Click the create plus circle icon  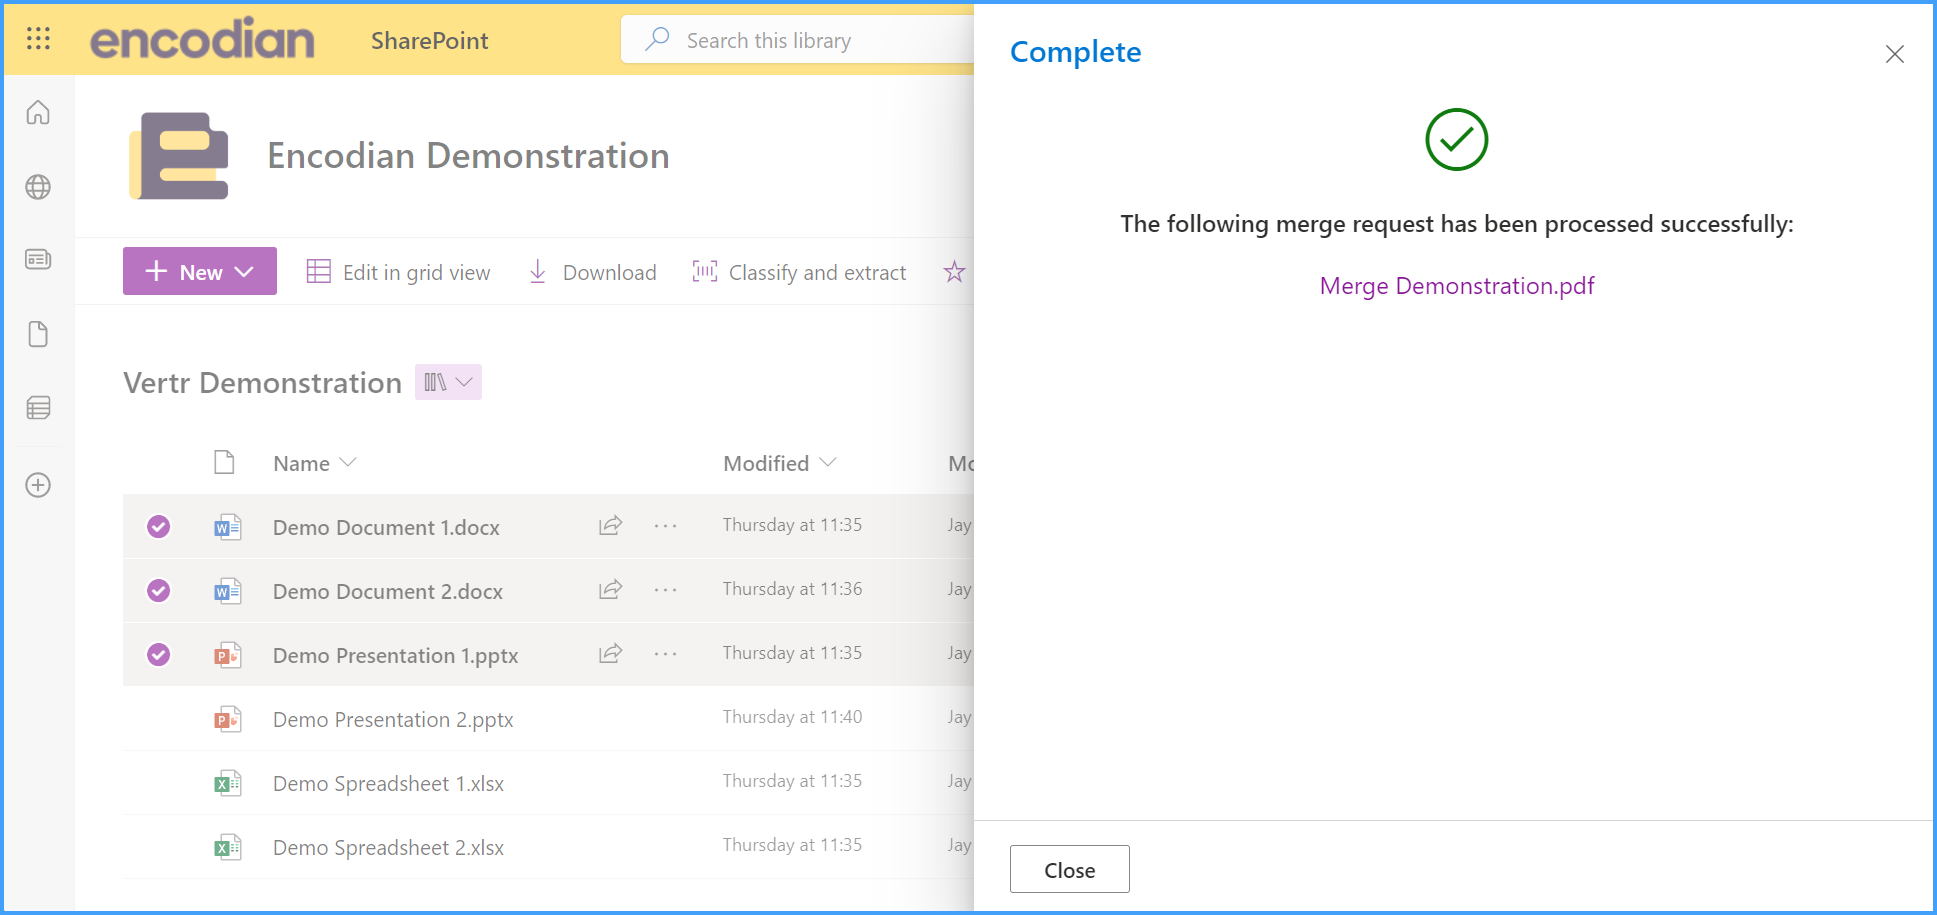pos(38,485)
